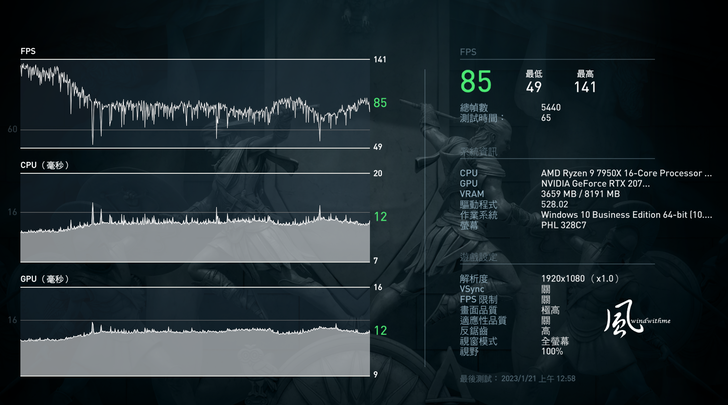Screen dimensions: 728x405
Task: Select the resolution value 1920x1080 (x1.0)
Action: pos(580,279)
